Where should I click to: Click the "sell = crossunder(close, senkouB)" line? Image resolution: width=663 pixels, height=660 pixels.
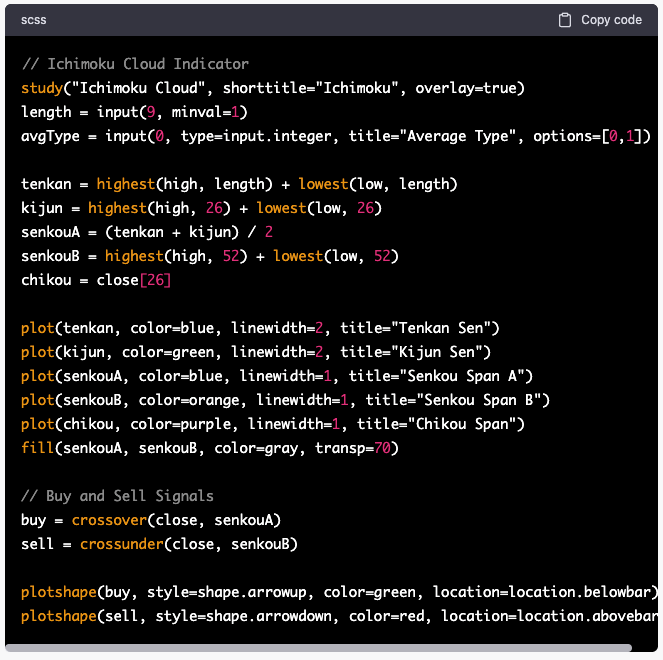tap(159, 544)
